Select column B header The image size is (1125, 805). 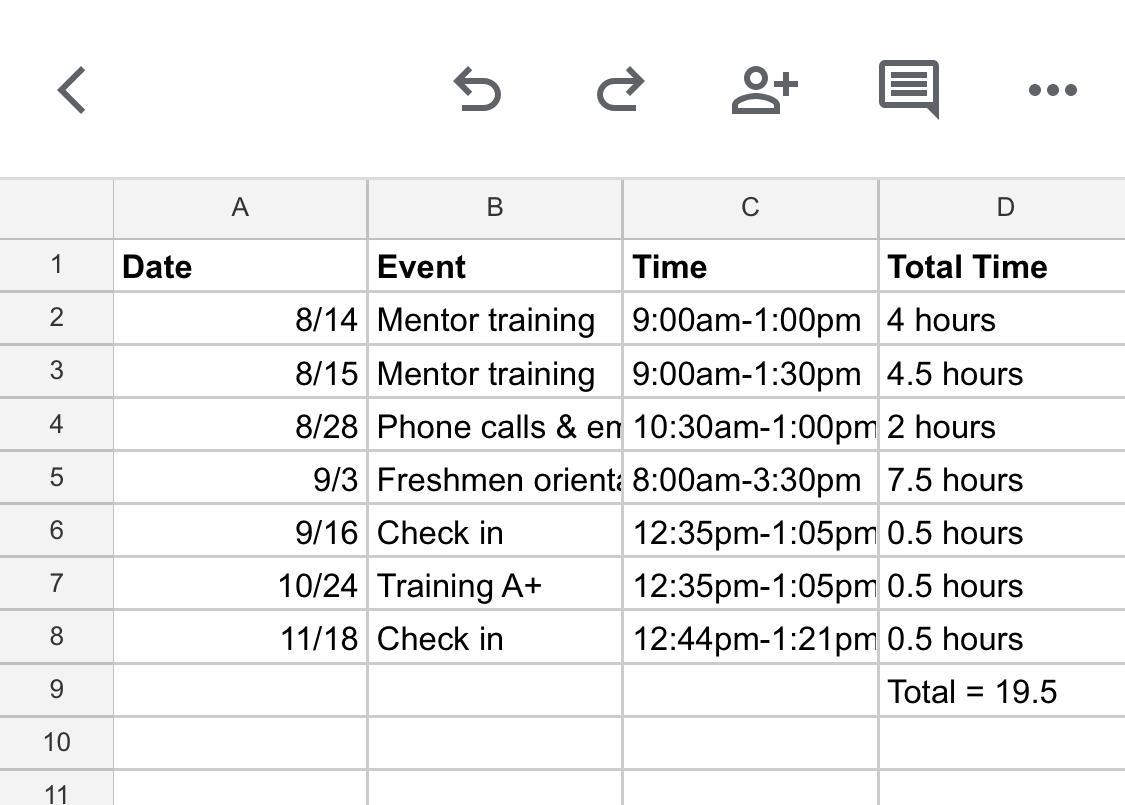[494, 208]
